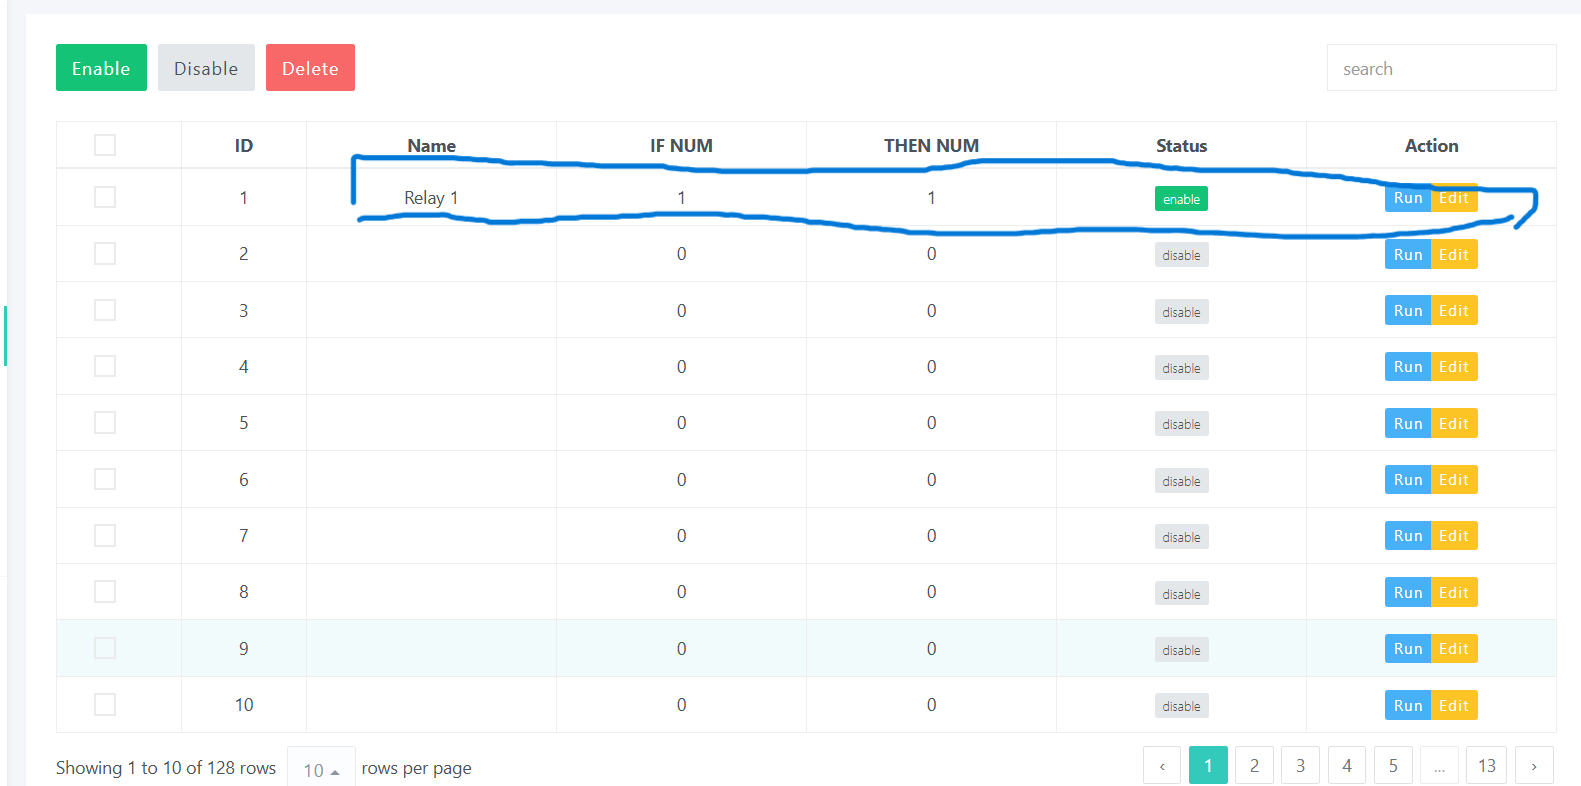
Task: Click the enable status badge of Relay 1
Action: tap(1181, 199)
